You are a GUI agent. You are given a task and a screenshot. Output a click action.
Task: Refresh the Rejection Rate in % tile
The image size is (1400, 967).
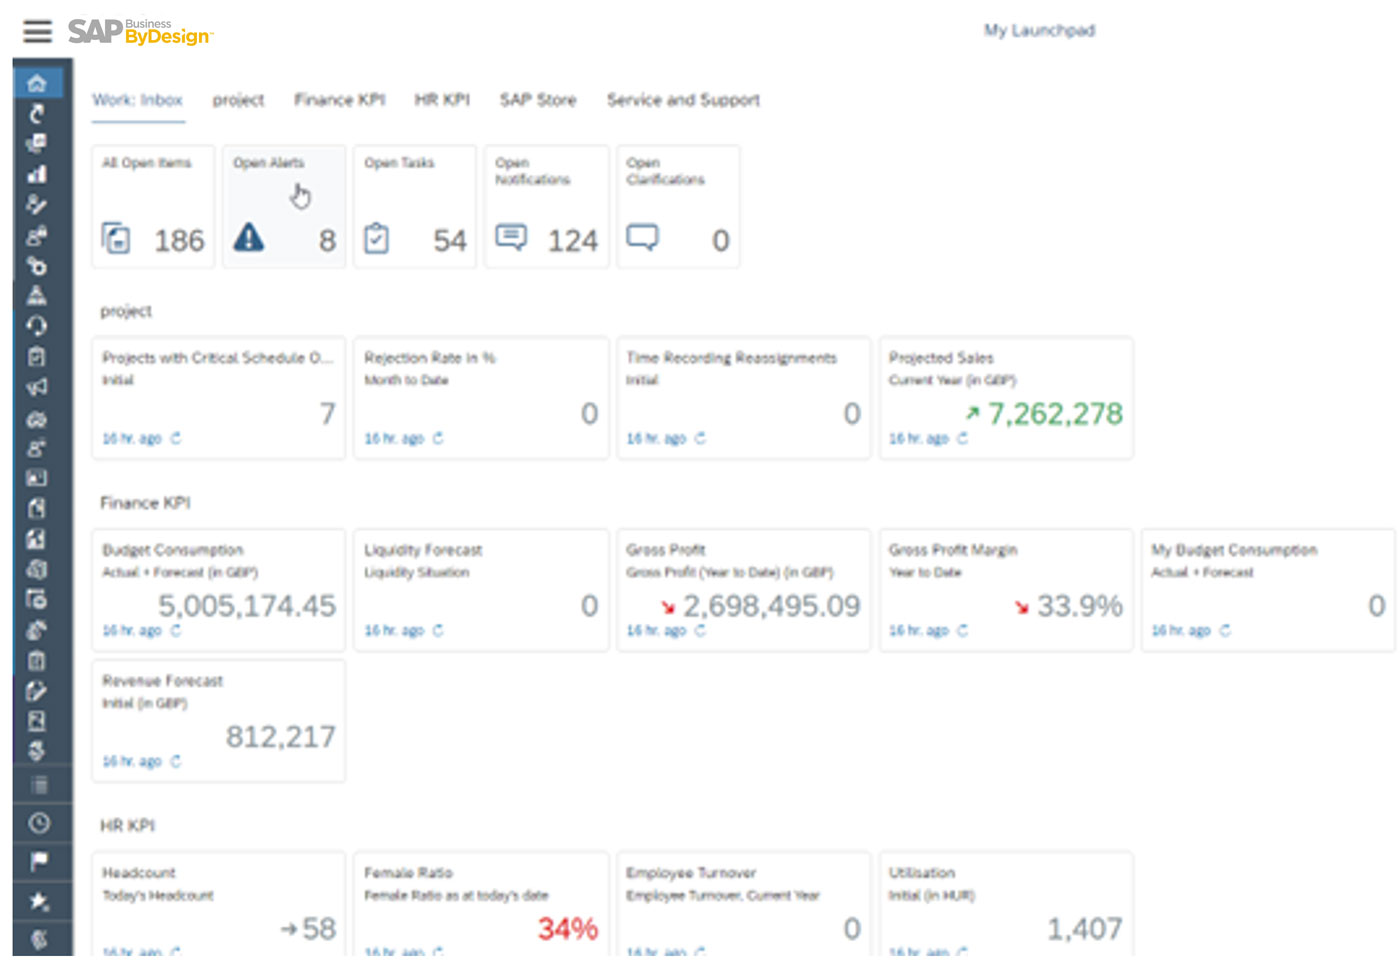438,438
